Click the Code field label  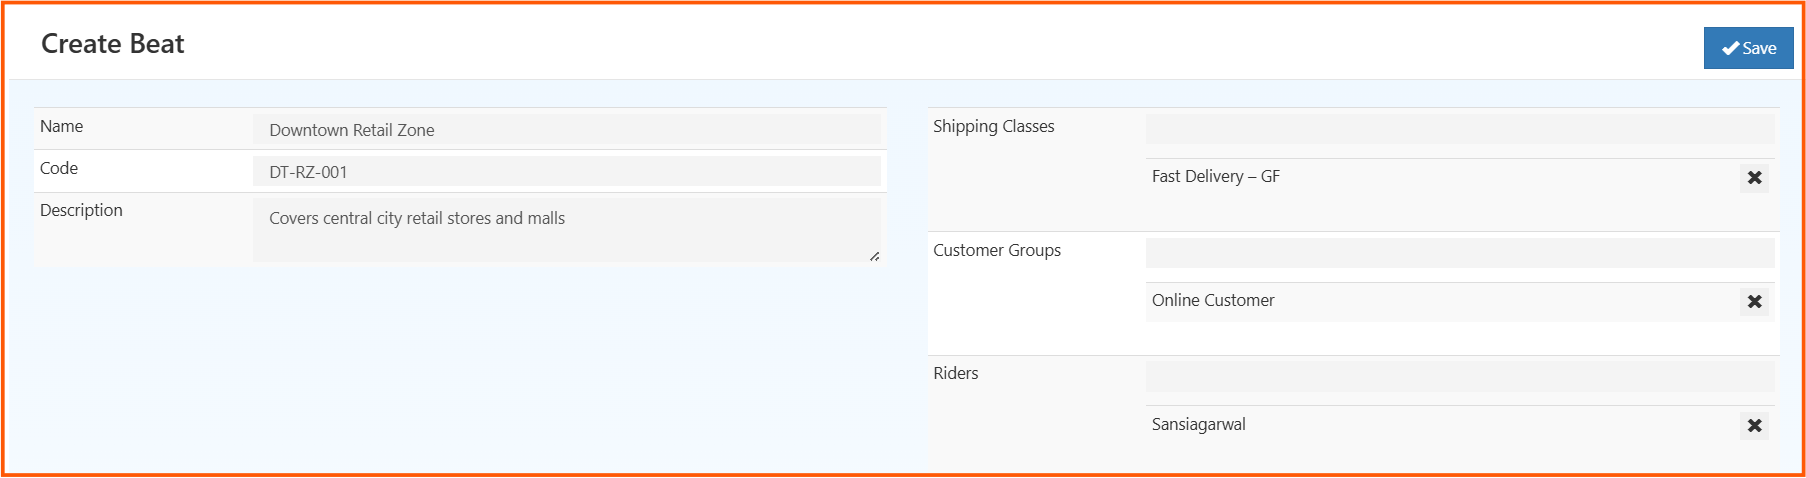(59, 169)
